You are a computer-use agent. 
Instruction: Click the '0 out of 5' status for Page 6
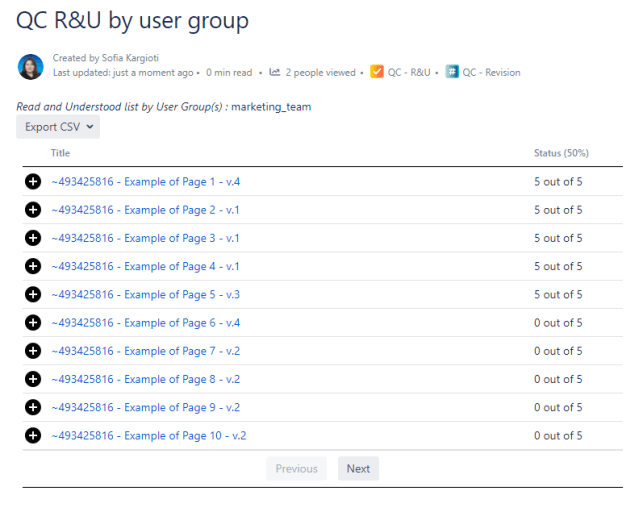pyautogui.click(x=558, y=323)
